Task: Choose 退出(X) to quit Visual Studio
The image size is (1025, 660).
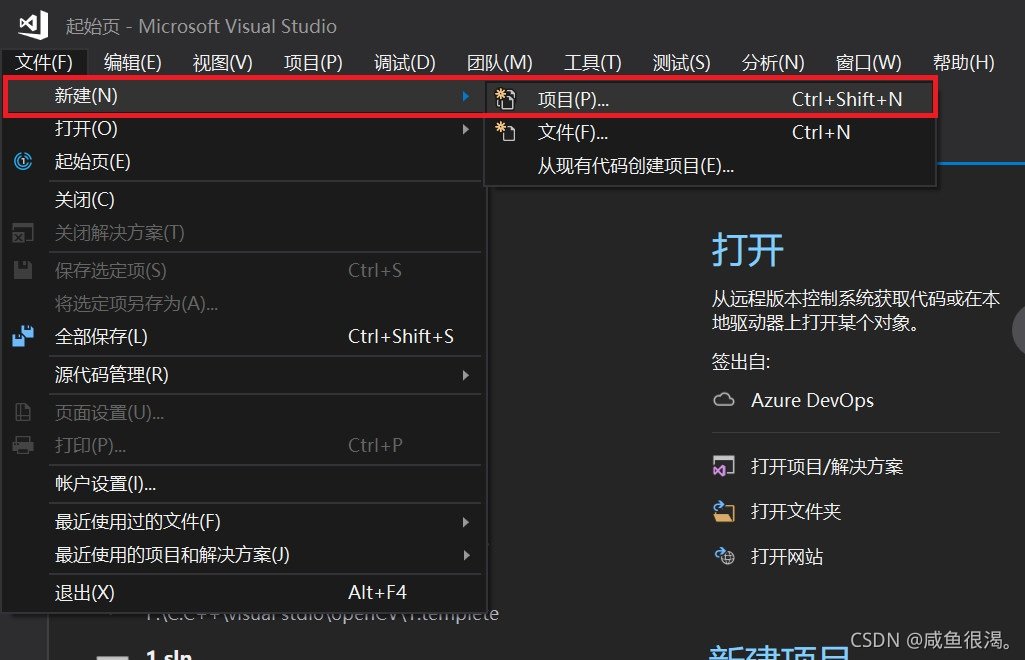Action: (x=244, y=593)
